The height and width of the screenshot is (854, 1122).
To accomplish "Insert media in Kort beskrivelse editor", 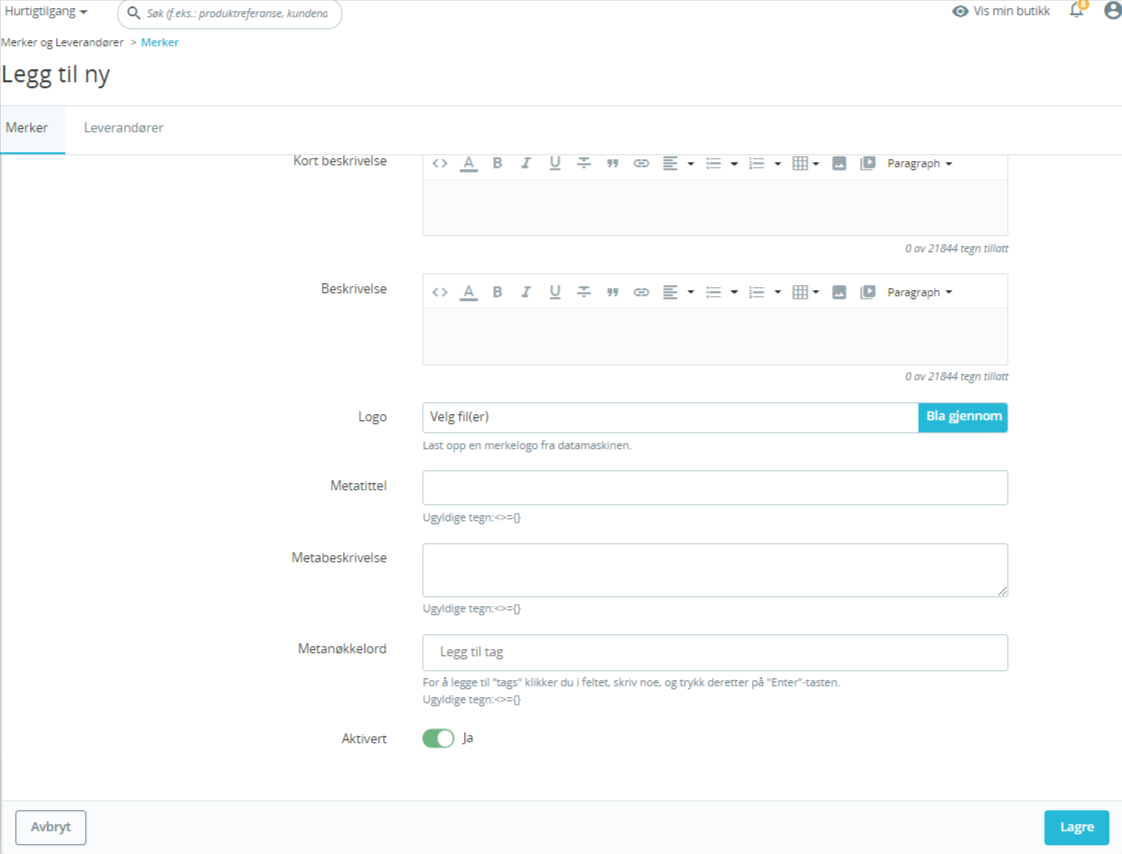I will pyautogui.click(x=868, y=163).
